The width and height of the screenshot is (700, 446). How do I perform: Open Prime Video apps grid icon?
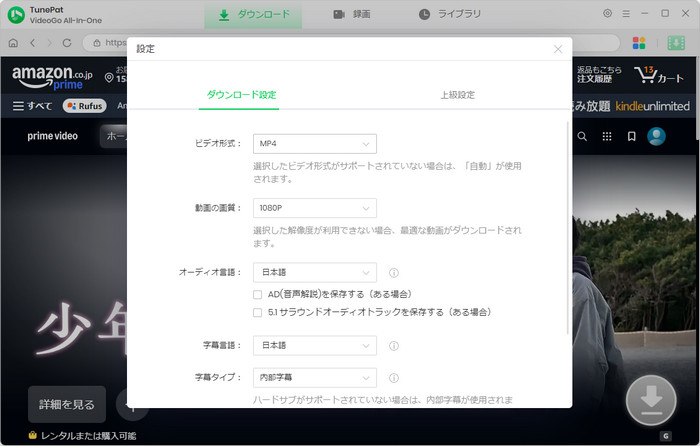(x=607, y=136)
